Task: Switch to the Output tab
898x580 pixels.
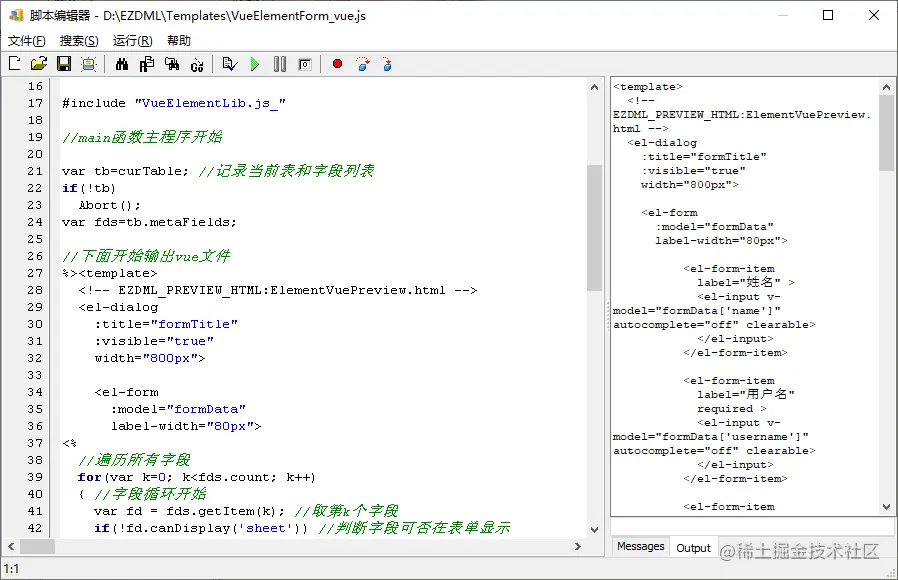Action: (693, 548)
